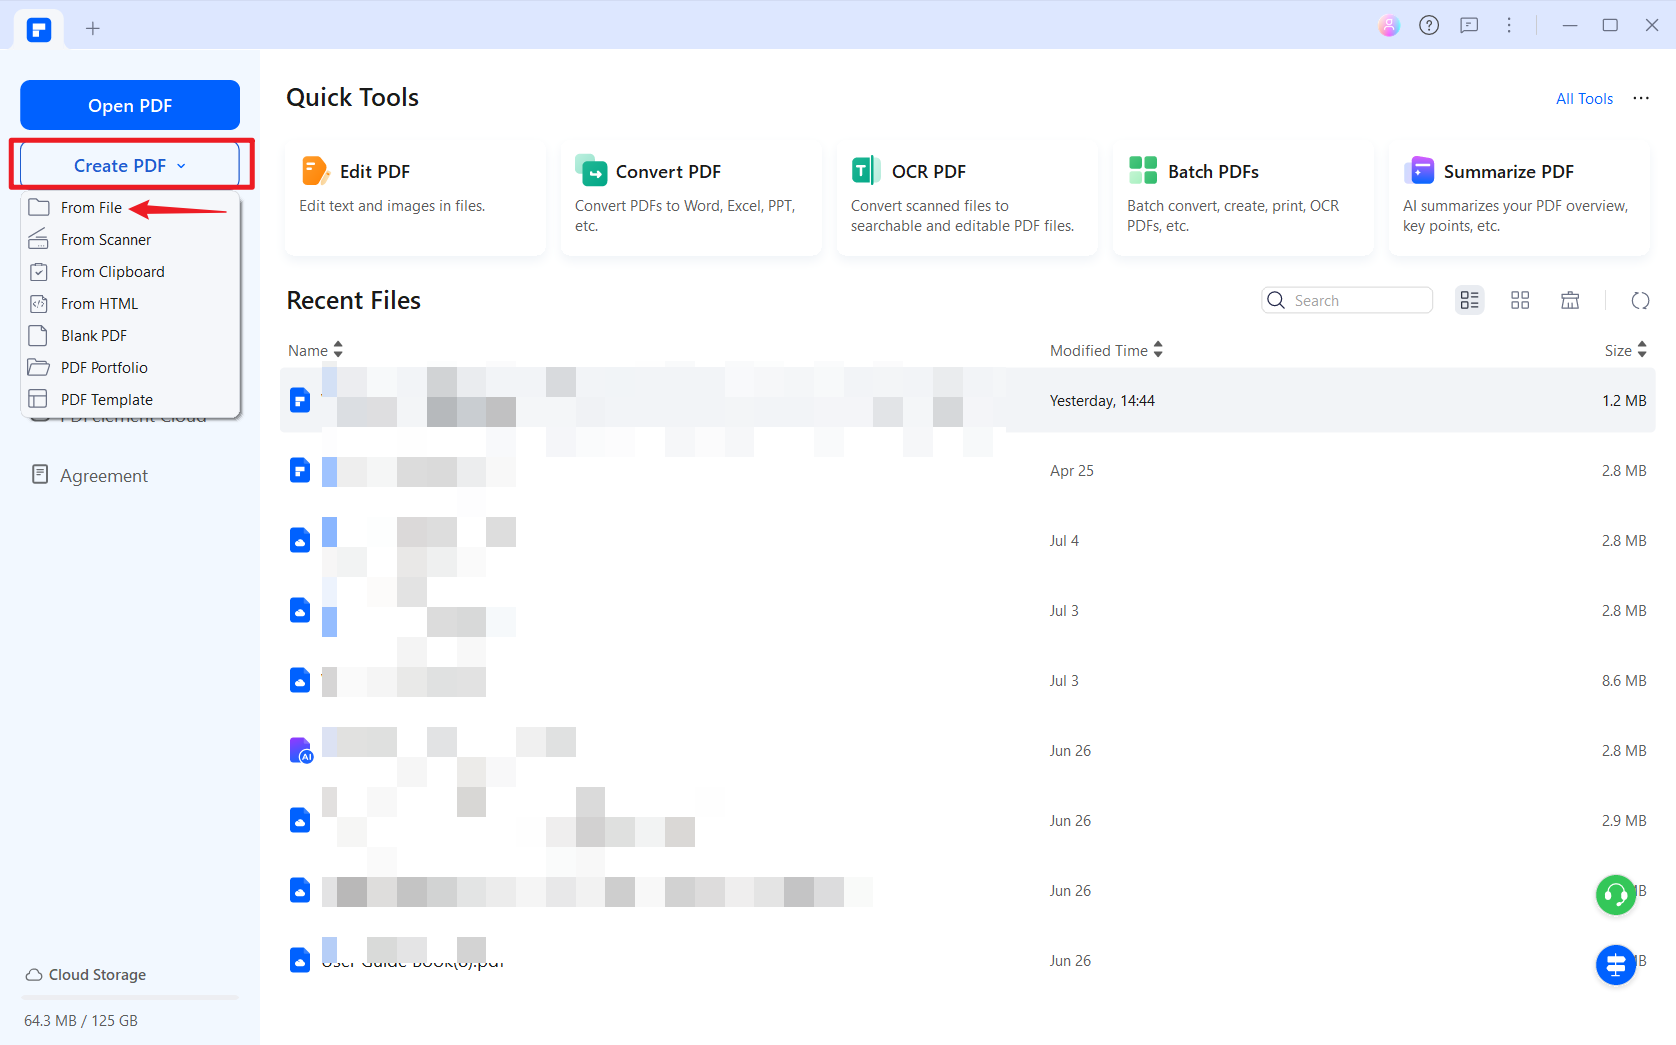Open the vertical three-dot title bar menu
1676x1045 pixels.
[x=1509, y=26]
